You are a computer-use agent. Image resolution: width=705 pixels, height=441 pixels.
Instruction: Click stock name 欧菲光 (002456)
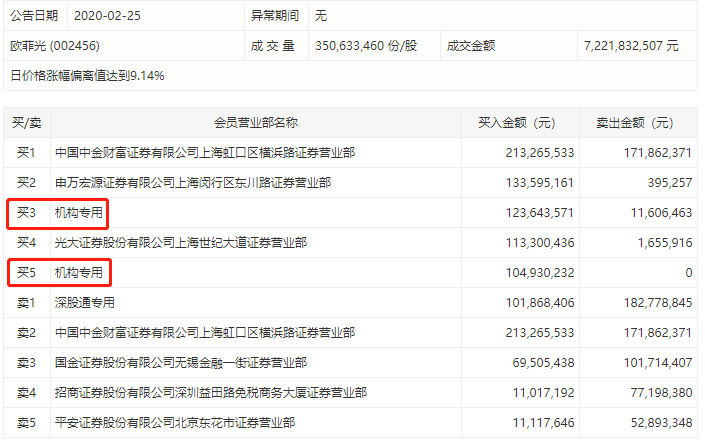click(55, 46)
